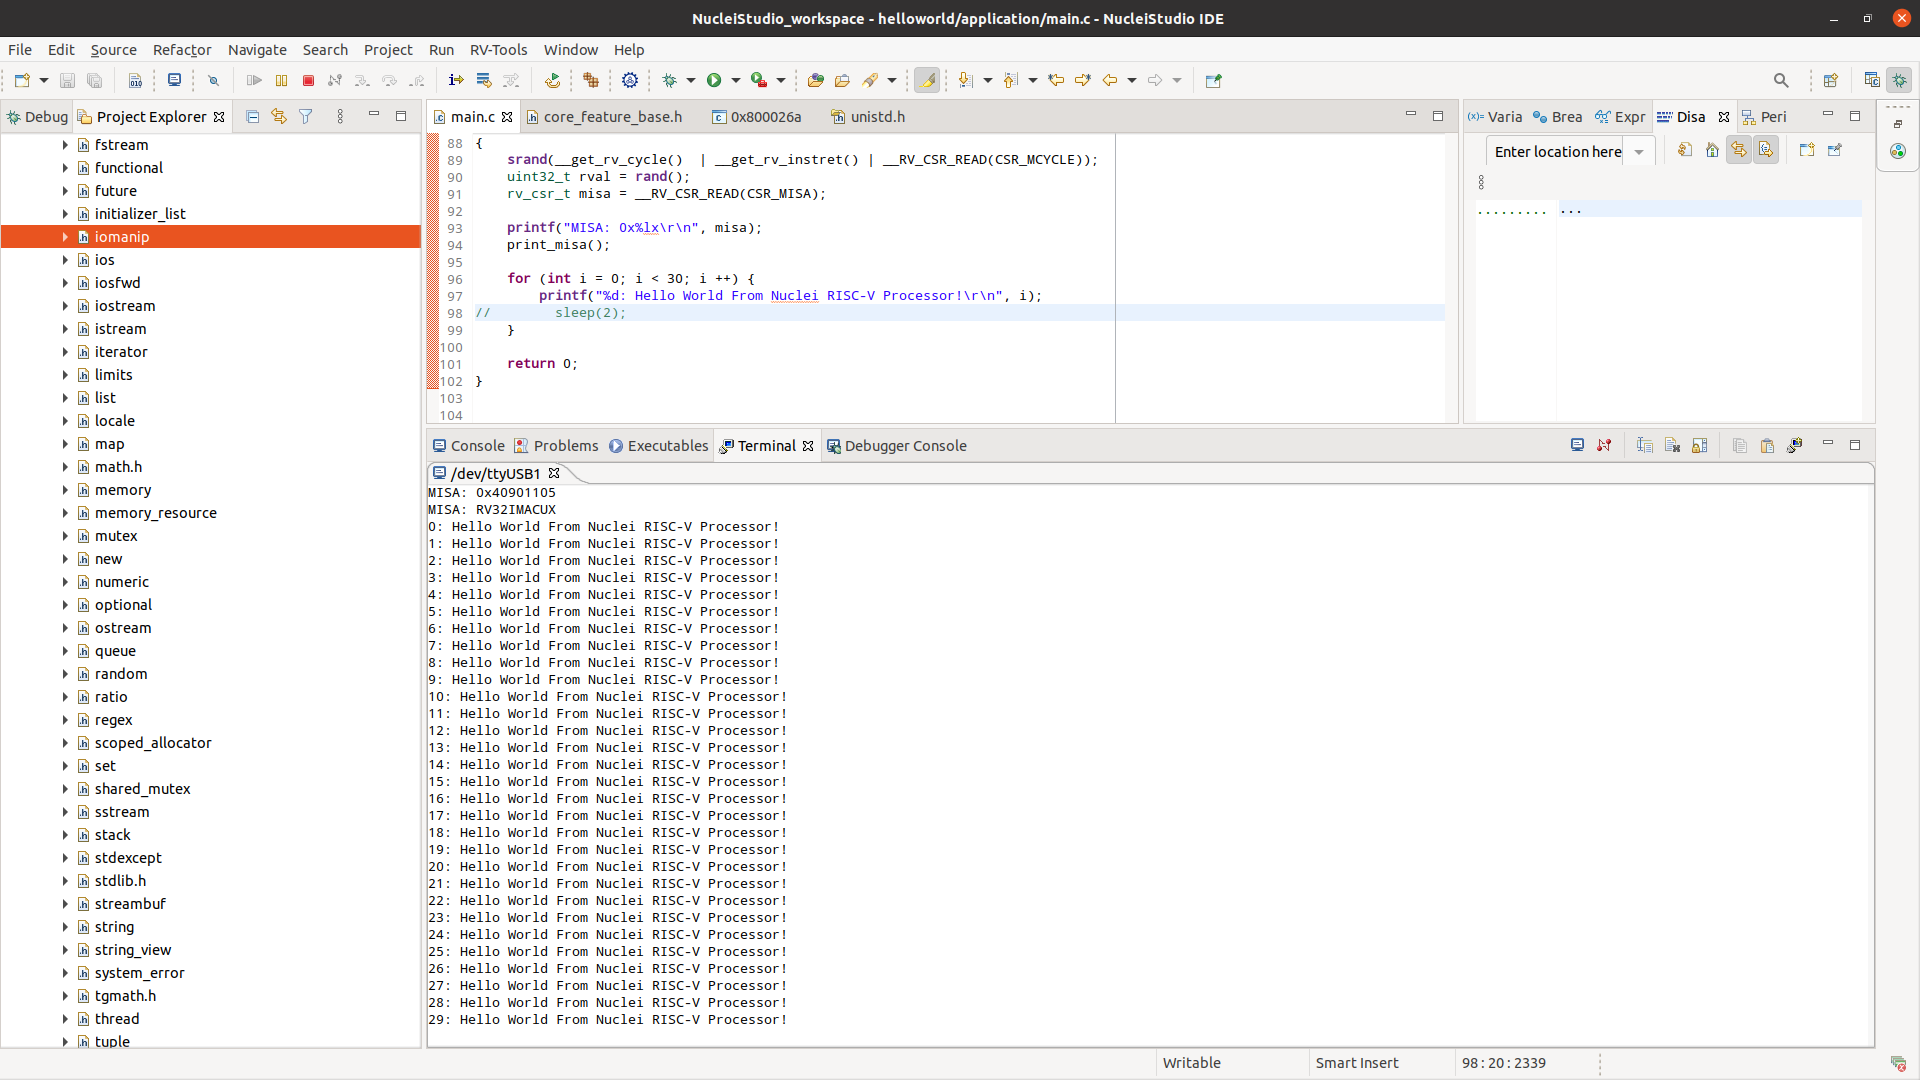Click Clear Terminal icon
The width and height of the screenshot is (1920, 1080).
click(1672, 445)
